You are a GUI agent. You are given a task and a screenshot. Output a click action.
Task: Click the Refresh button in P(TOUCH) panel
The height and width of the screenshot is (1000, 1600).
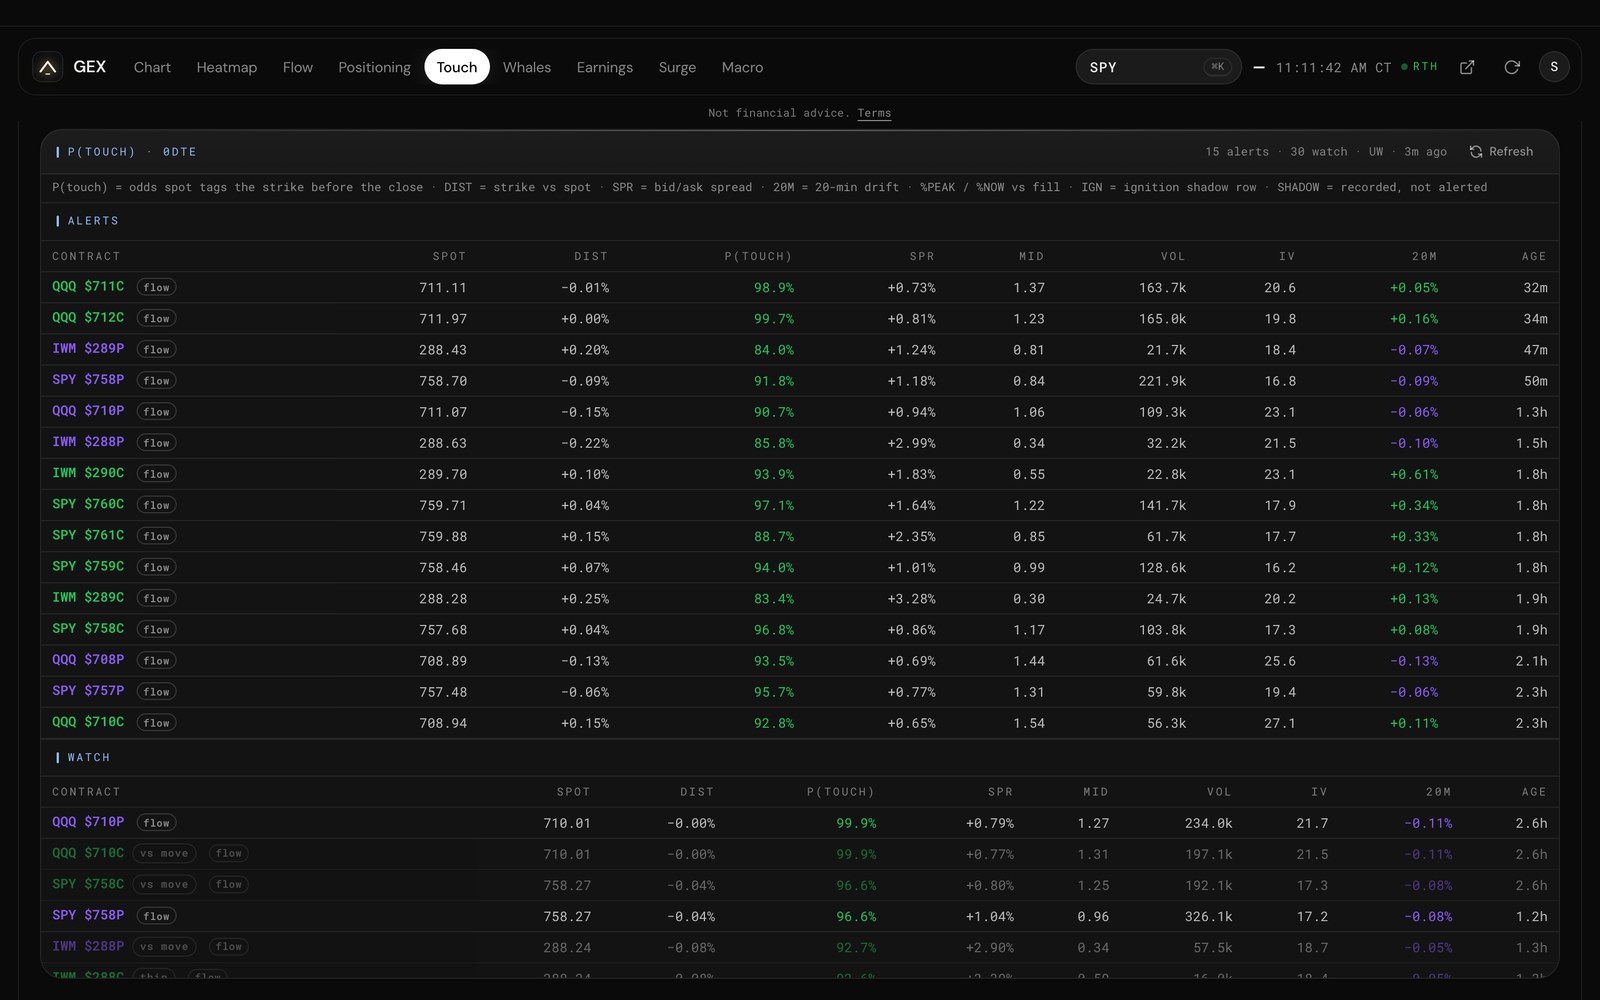tap(1501, 152)
